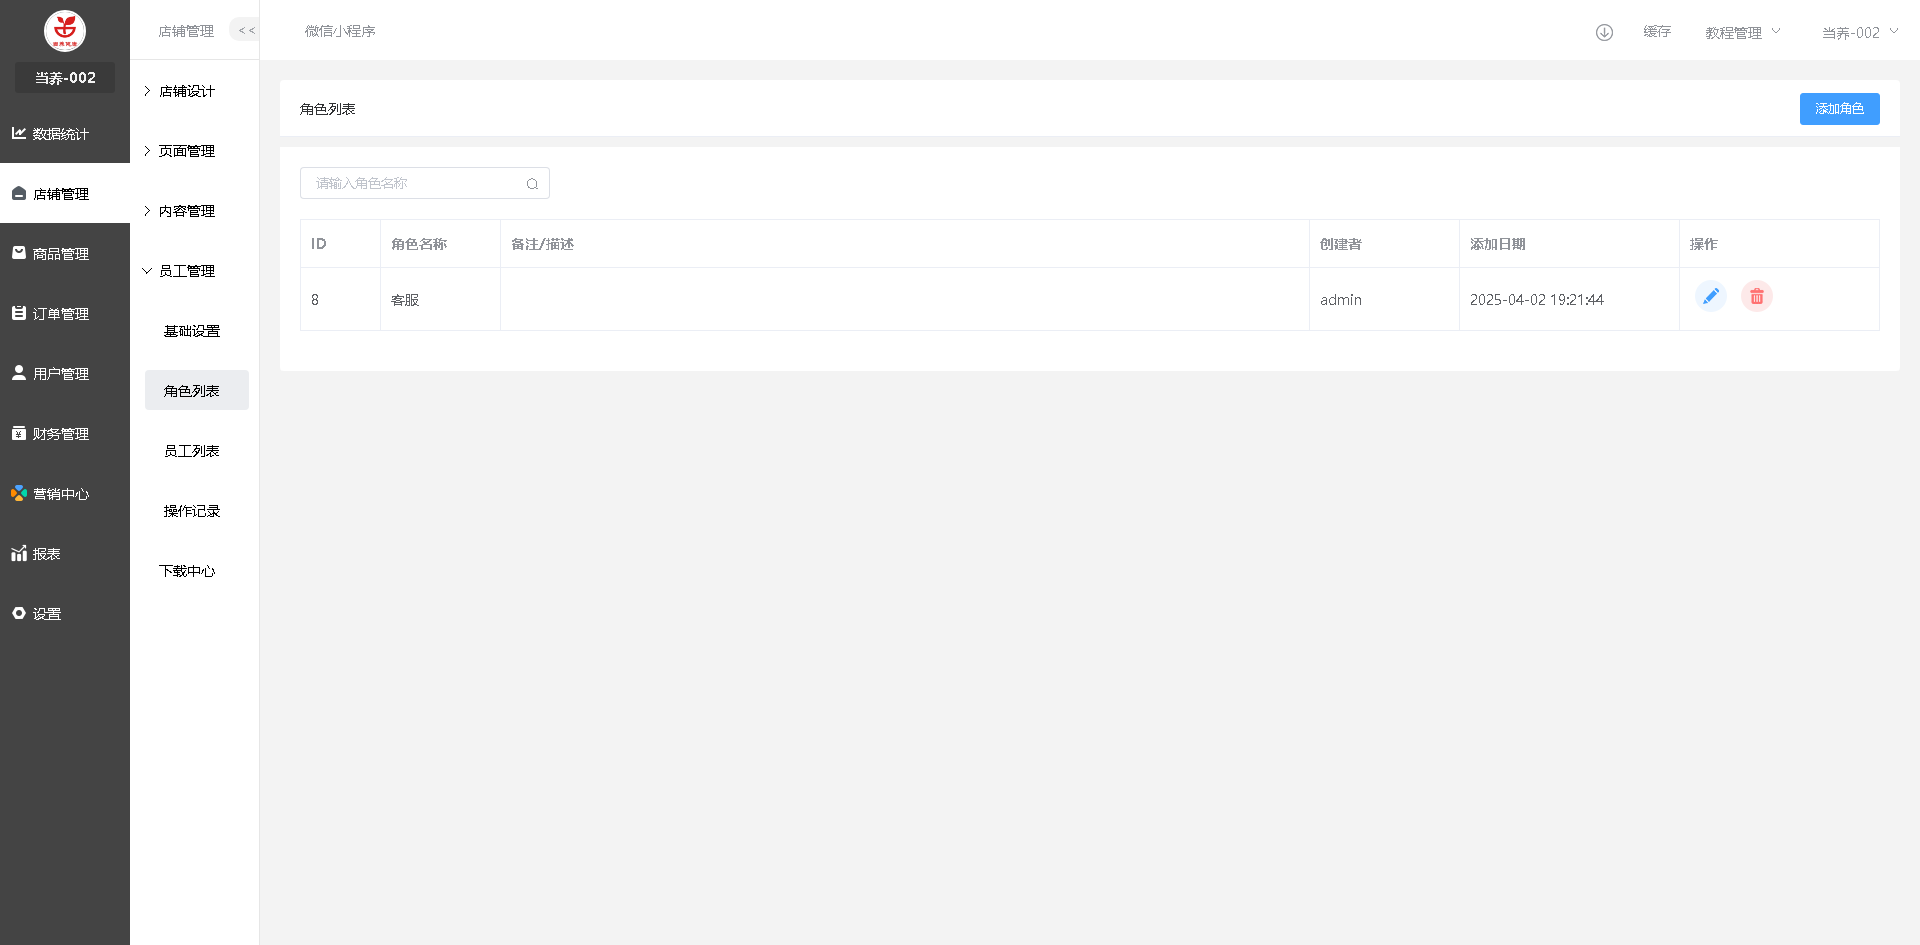The width and height of the screenshot is (1920, 945).
Task: Click the 添加角色 button
Action: pyautogui.click(x=1839, y=109)
